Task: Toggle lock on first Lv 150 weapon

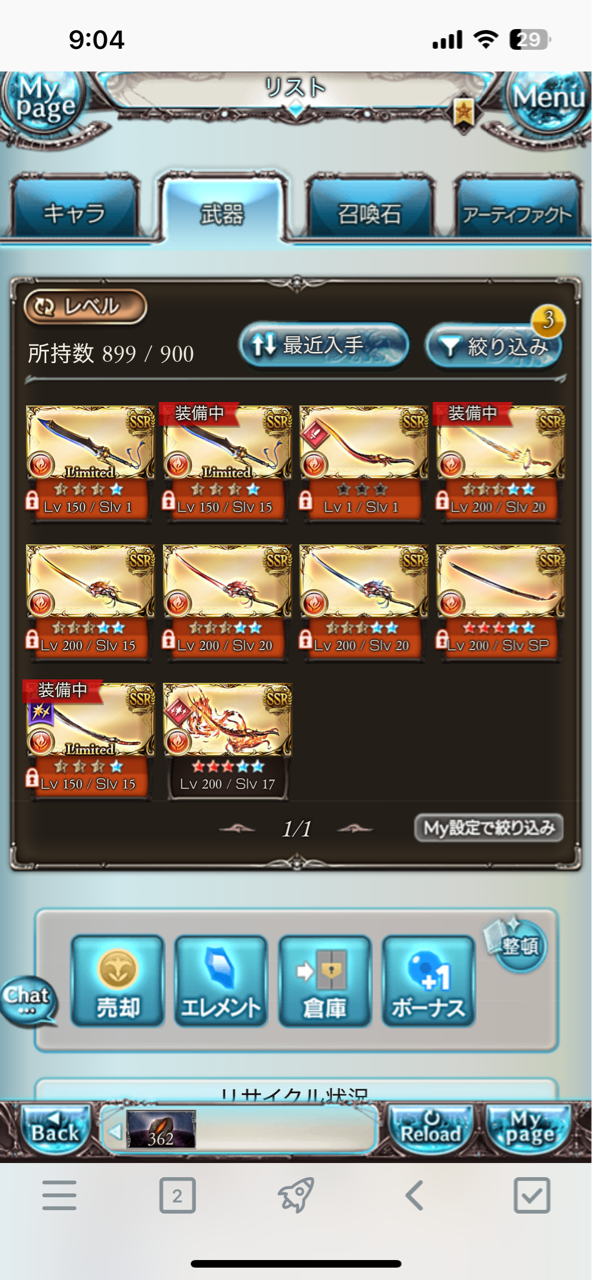Action: [x=34, y=500]
